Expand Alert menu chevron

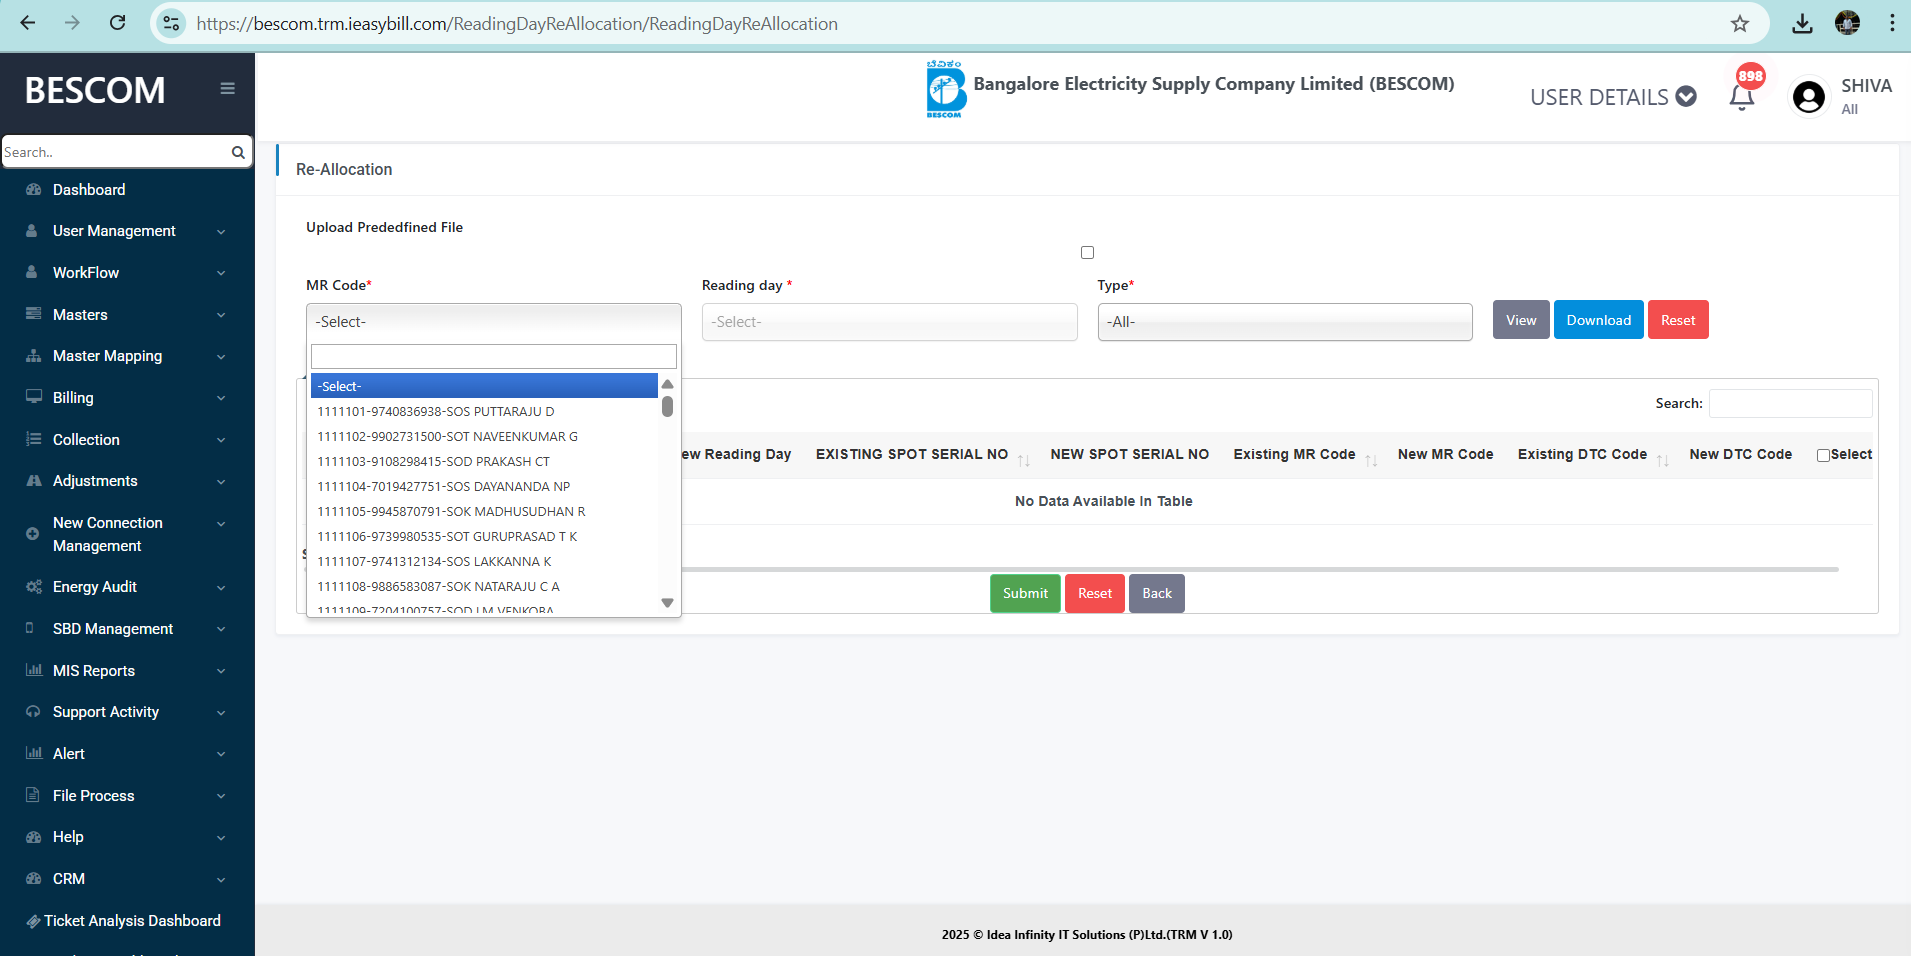[x=221, y=754]
